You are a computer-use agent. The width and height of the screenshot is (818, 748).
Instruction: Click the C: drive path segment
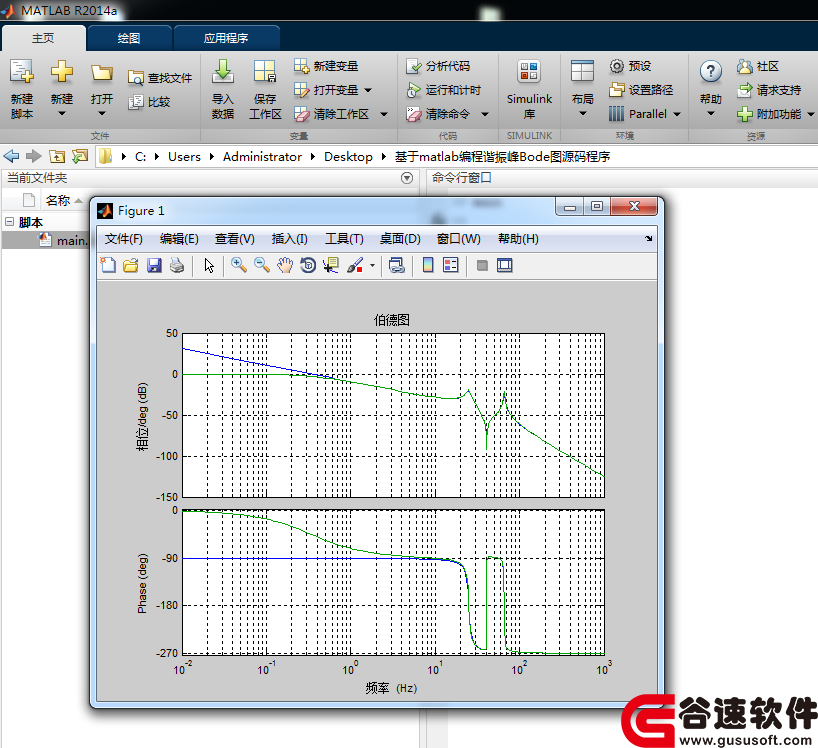point(140,156)
